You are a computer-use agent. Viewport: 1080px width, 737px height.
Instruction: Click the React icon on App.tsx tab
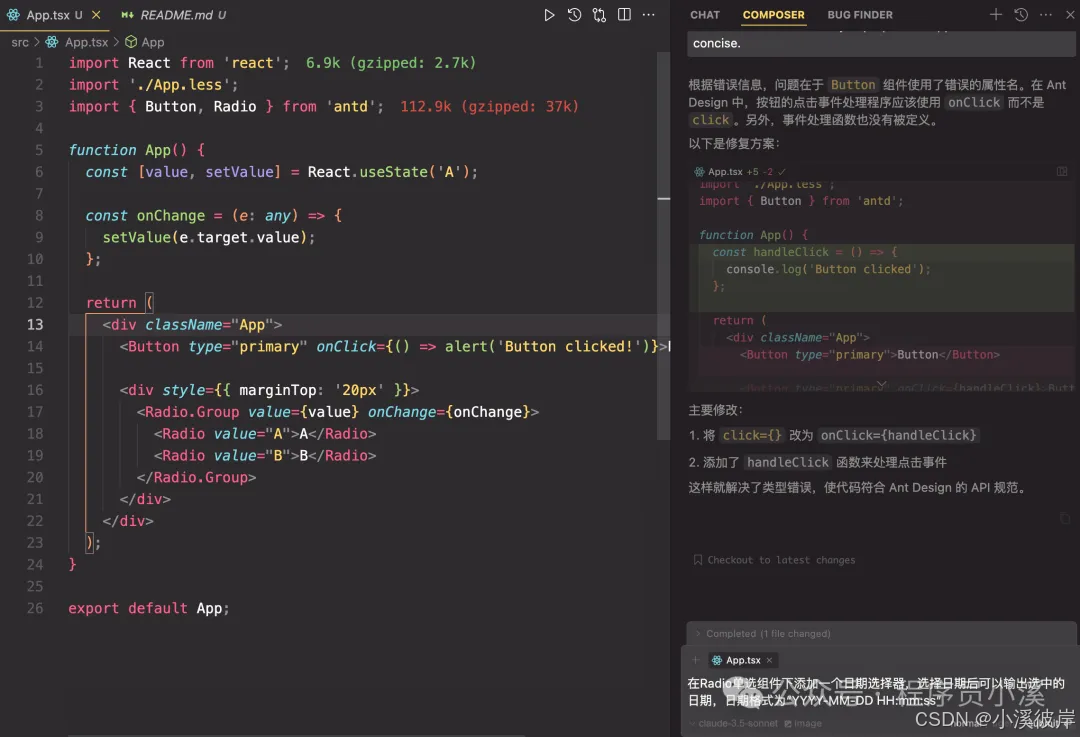coord(13,14)
